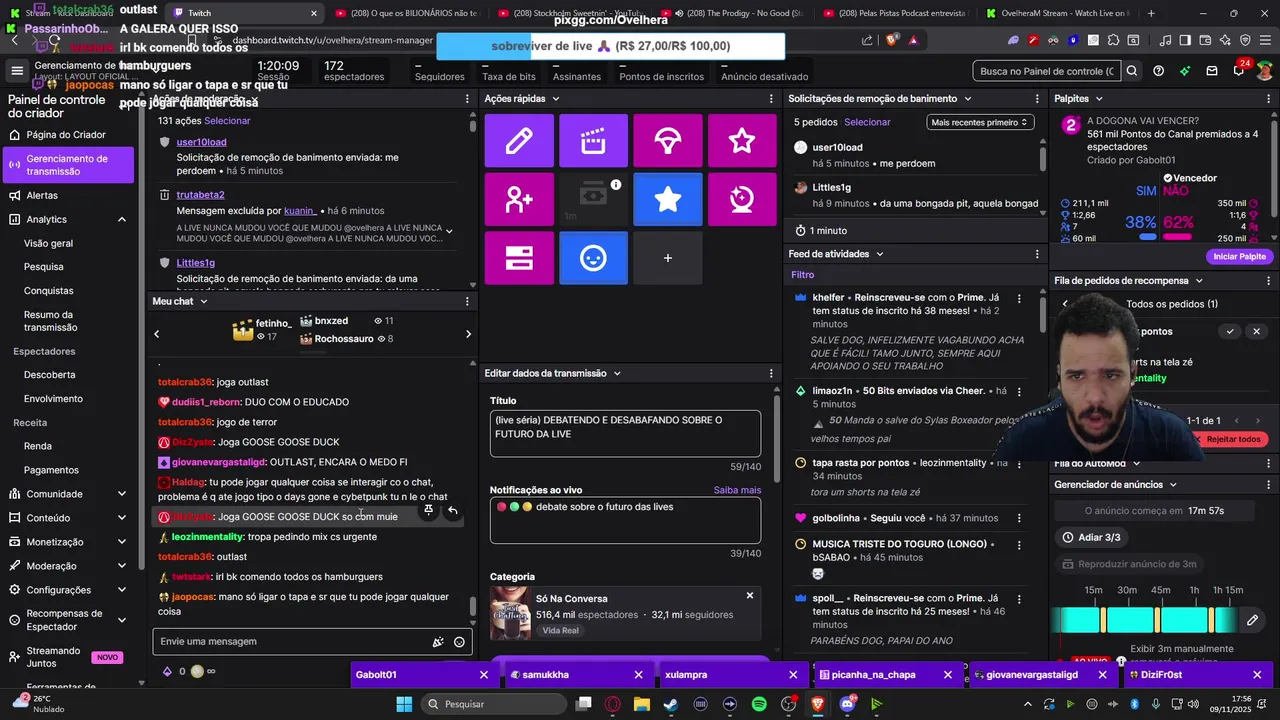
Task: Open the inbox envelope icon in the header
Action: coord(1212,71)
